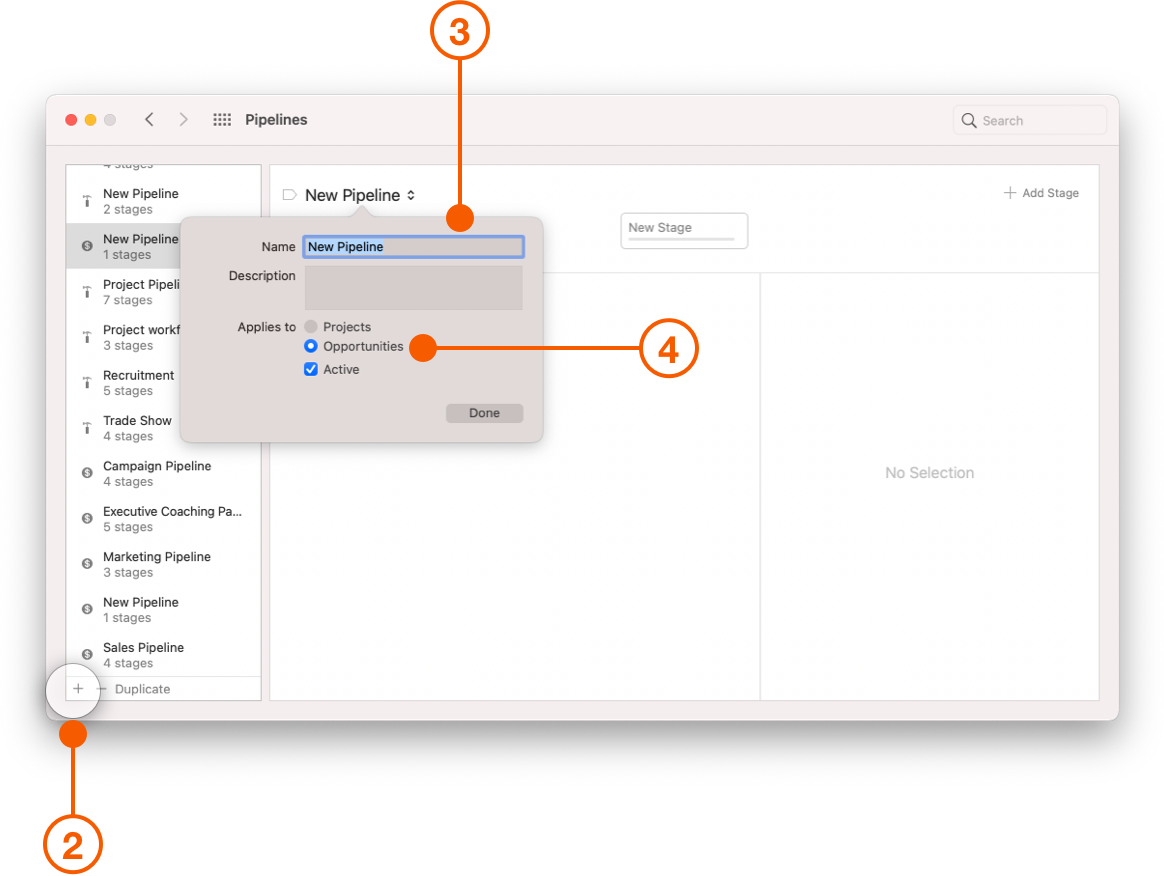Select Executive Coaching pipeline row
Image resolution: width=1164 pixels, height=876 pixels.
(163, 519)
